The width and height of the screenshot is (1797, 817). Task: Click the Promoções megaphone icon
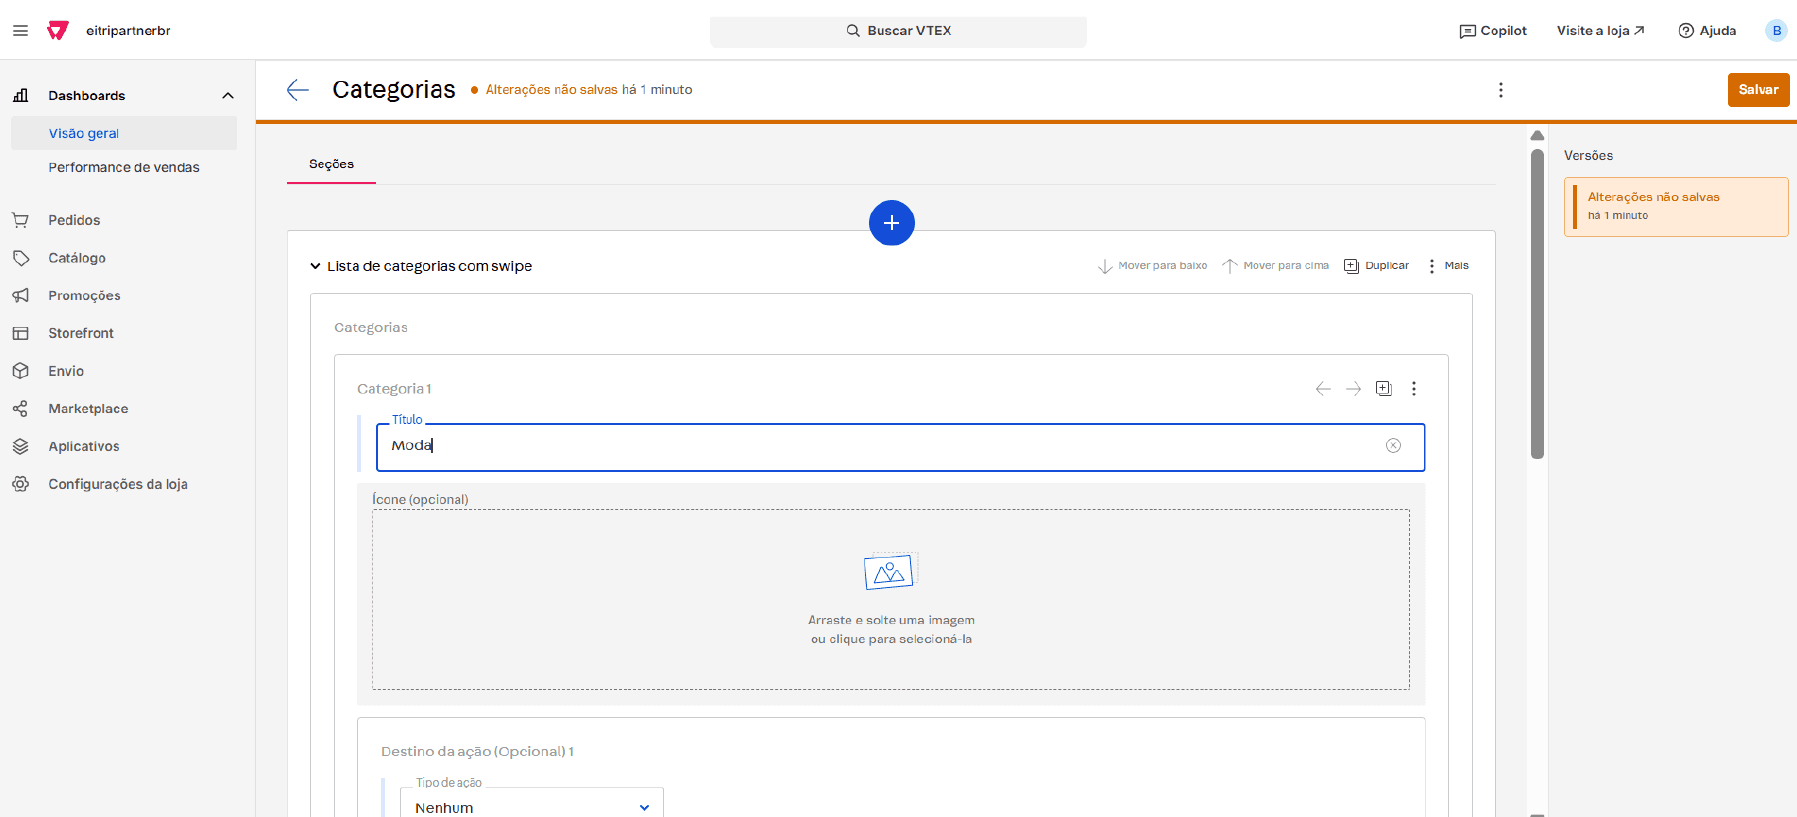click(20, 296)
